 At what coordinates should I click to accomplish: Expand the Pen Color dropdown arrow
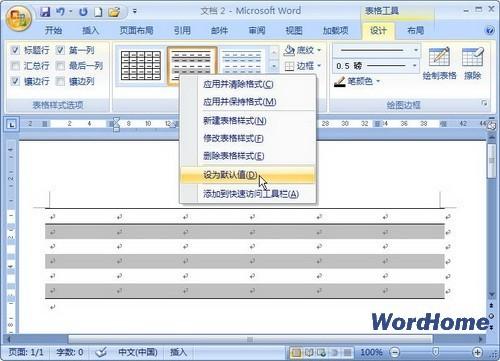pos(378,81)
